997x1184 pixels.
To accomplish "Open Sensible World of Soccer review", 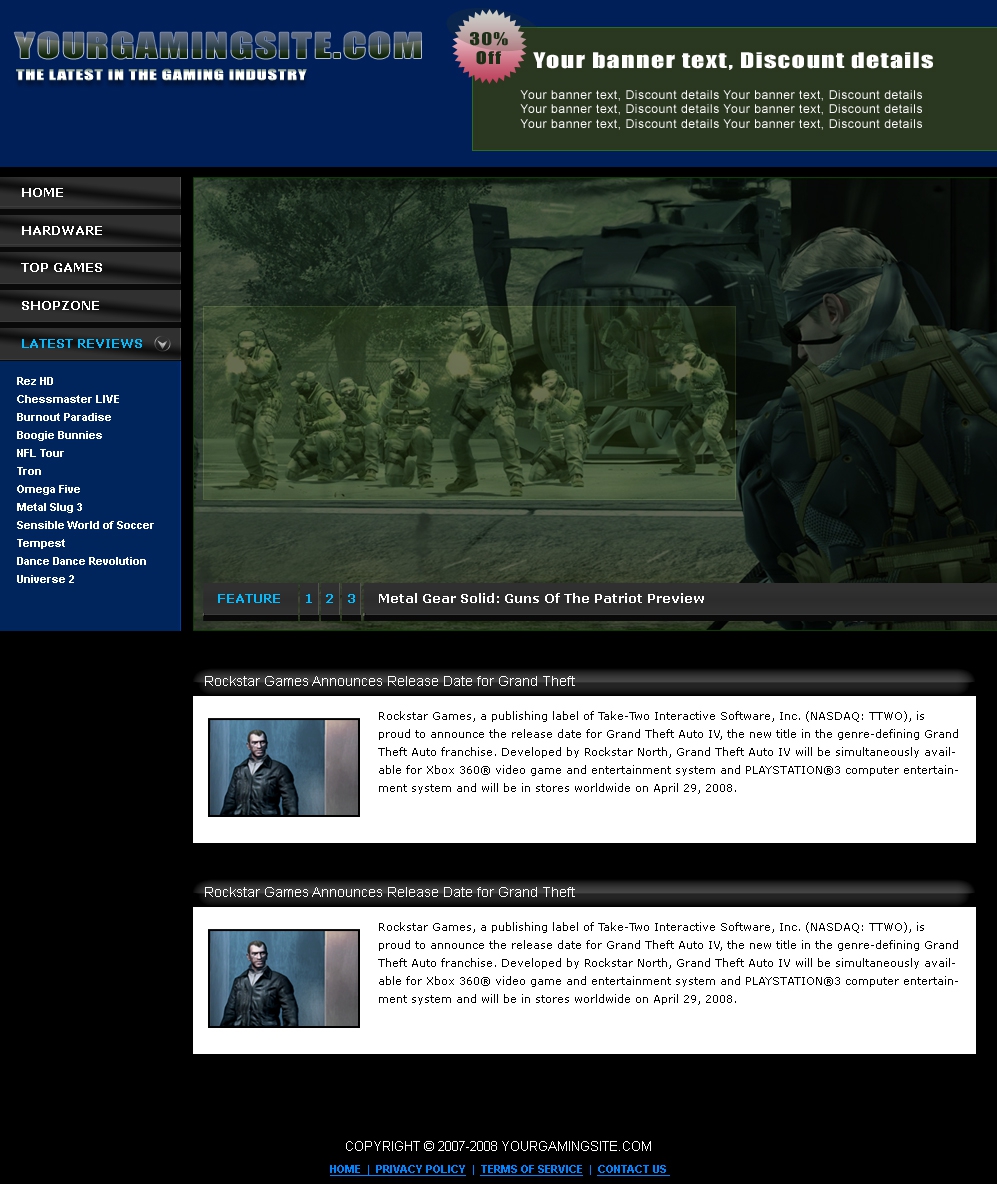I will point(85,526).
